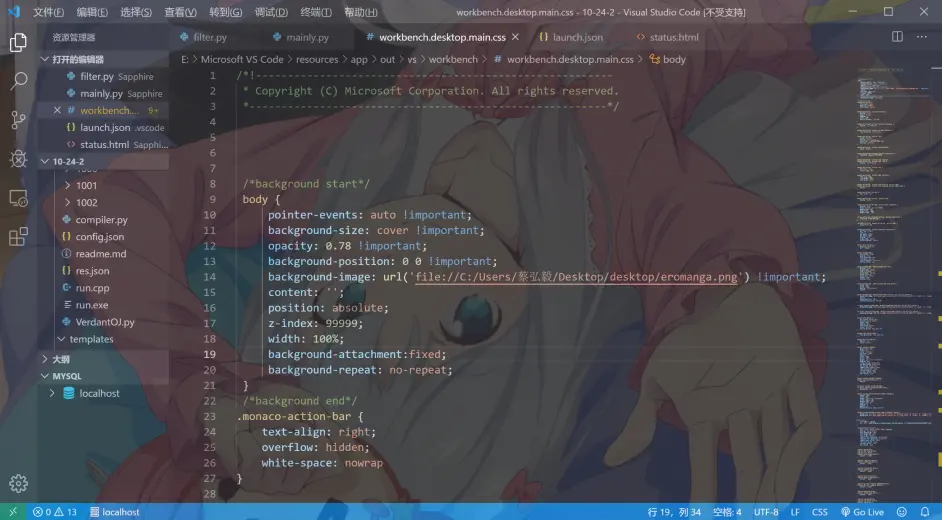Open the Explorer view in activity bar
The image size is (942, 520).
tap(18, 42)
